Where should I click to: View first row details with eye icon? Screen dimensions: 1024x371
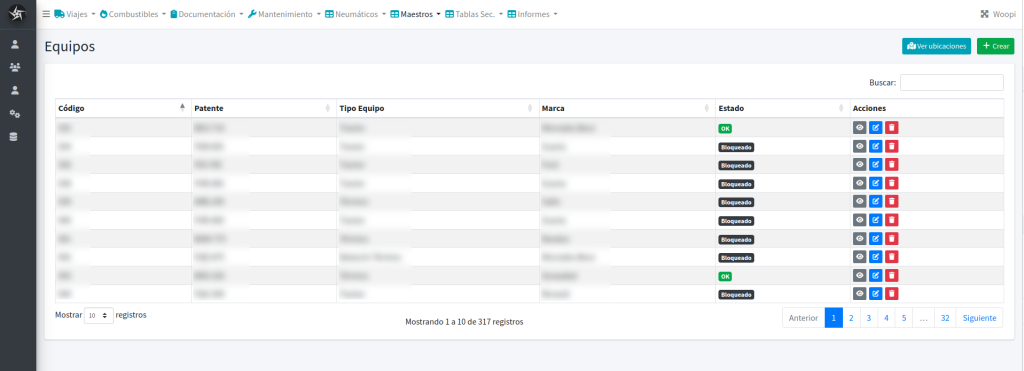[x=859, y=128]
